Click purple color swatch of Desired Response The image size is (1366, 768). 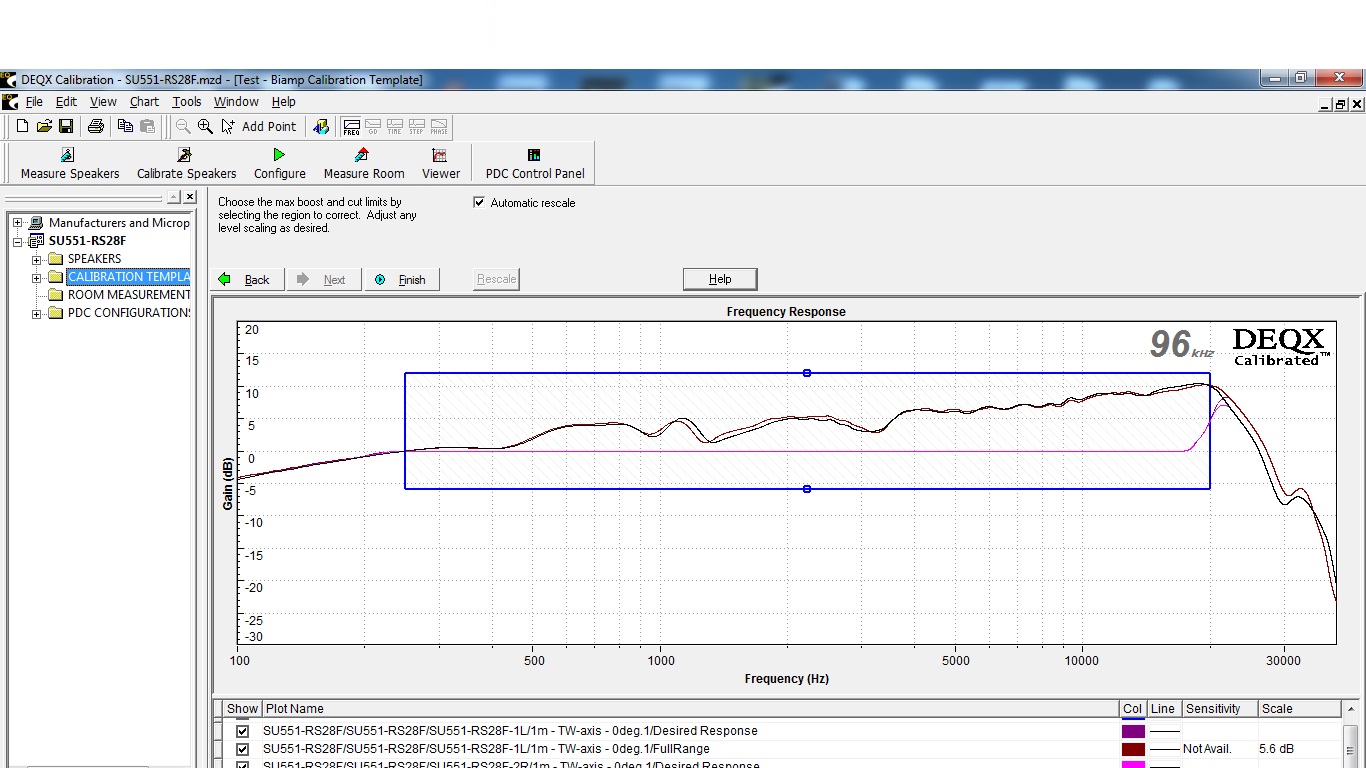(1133, 731)
